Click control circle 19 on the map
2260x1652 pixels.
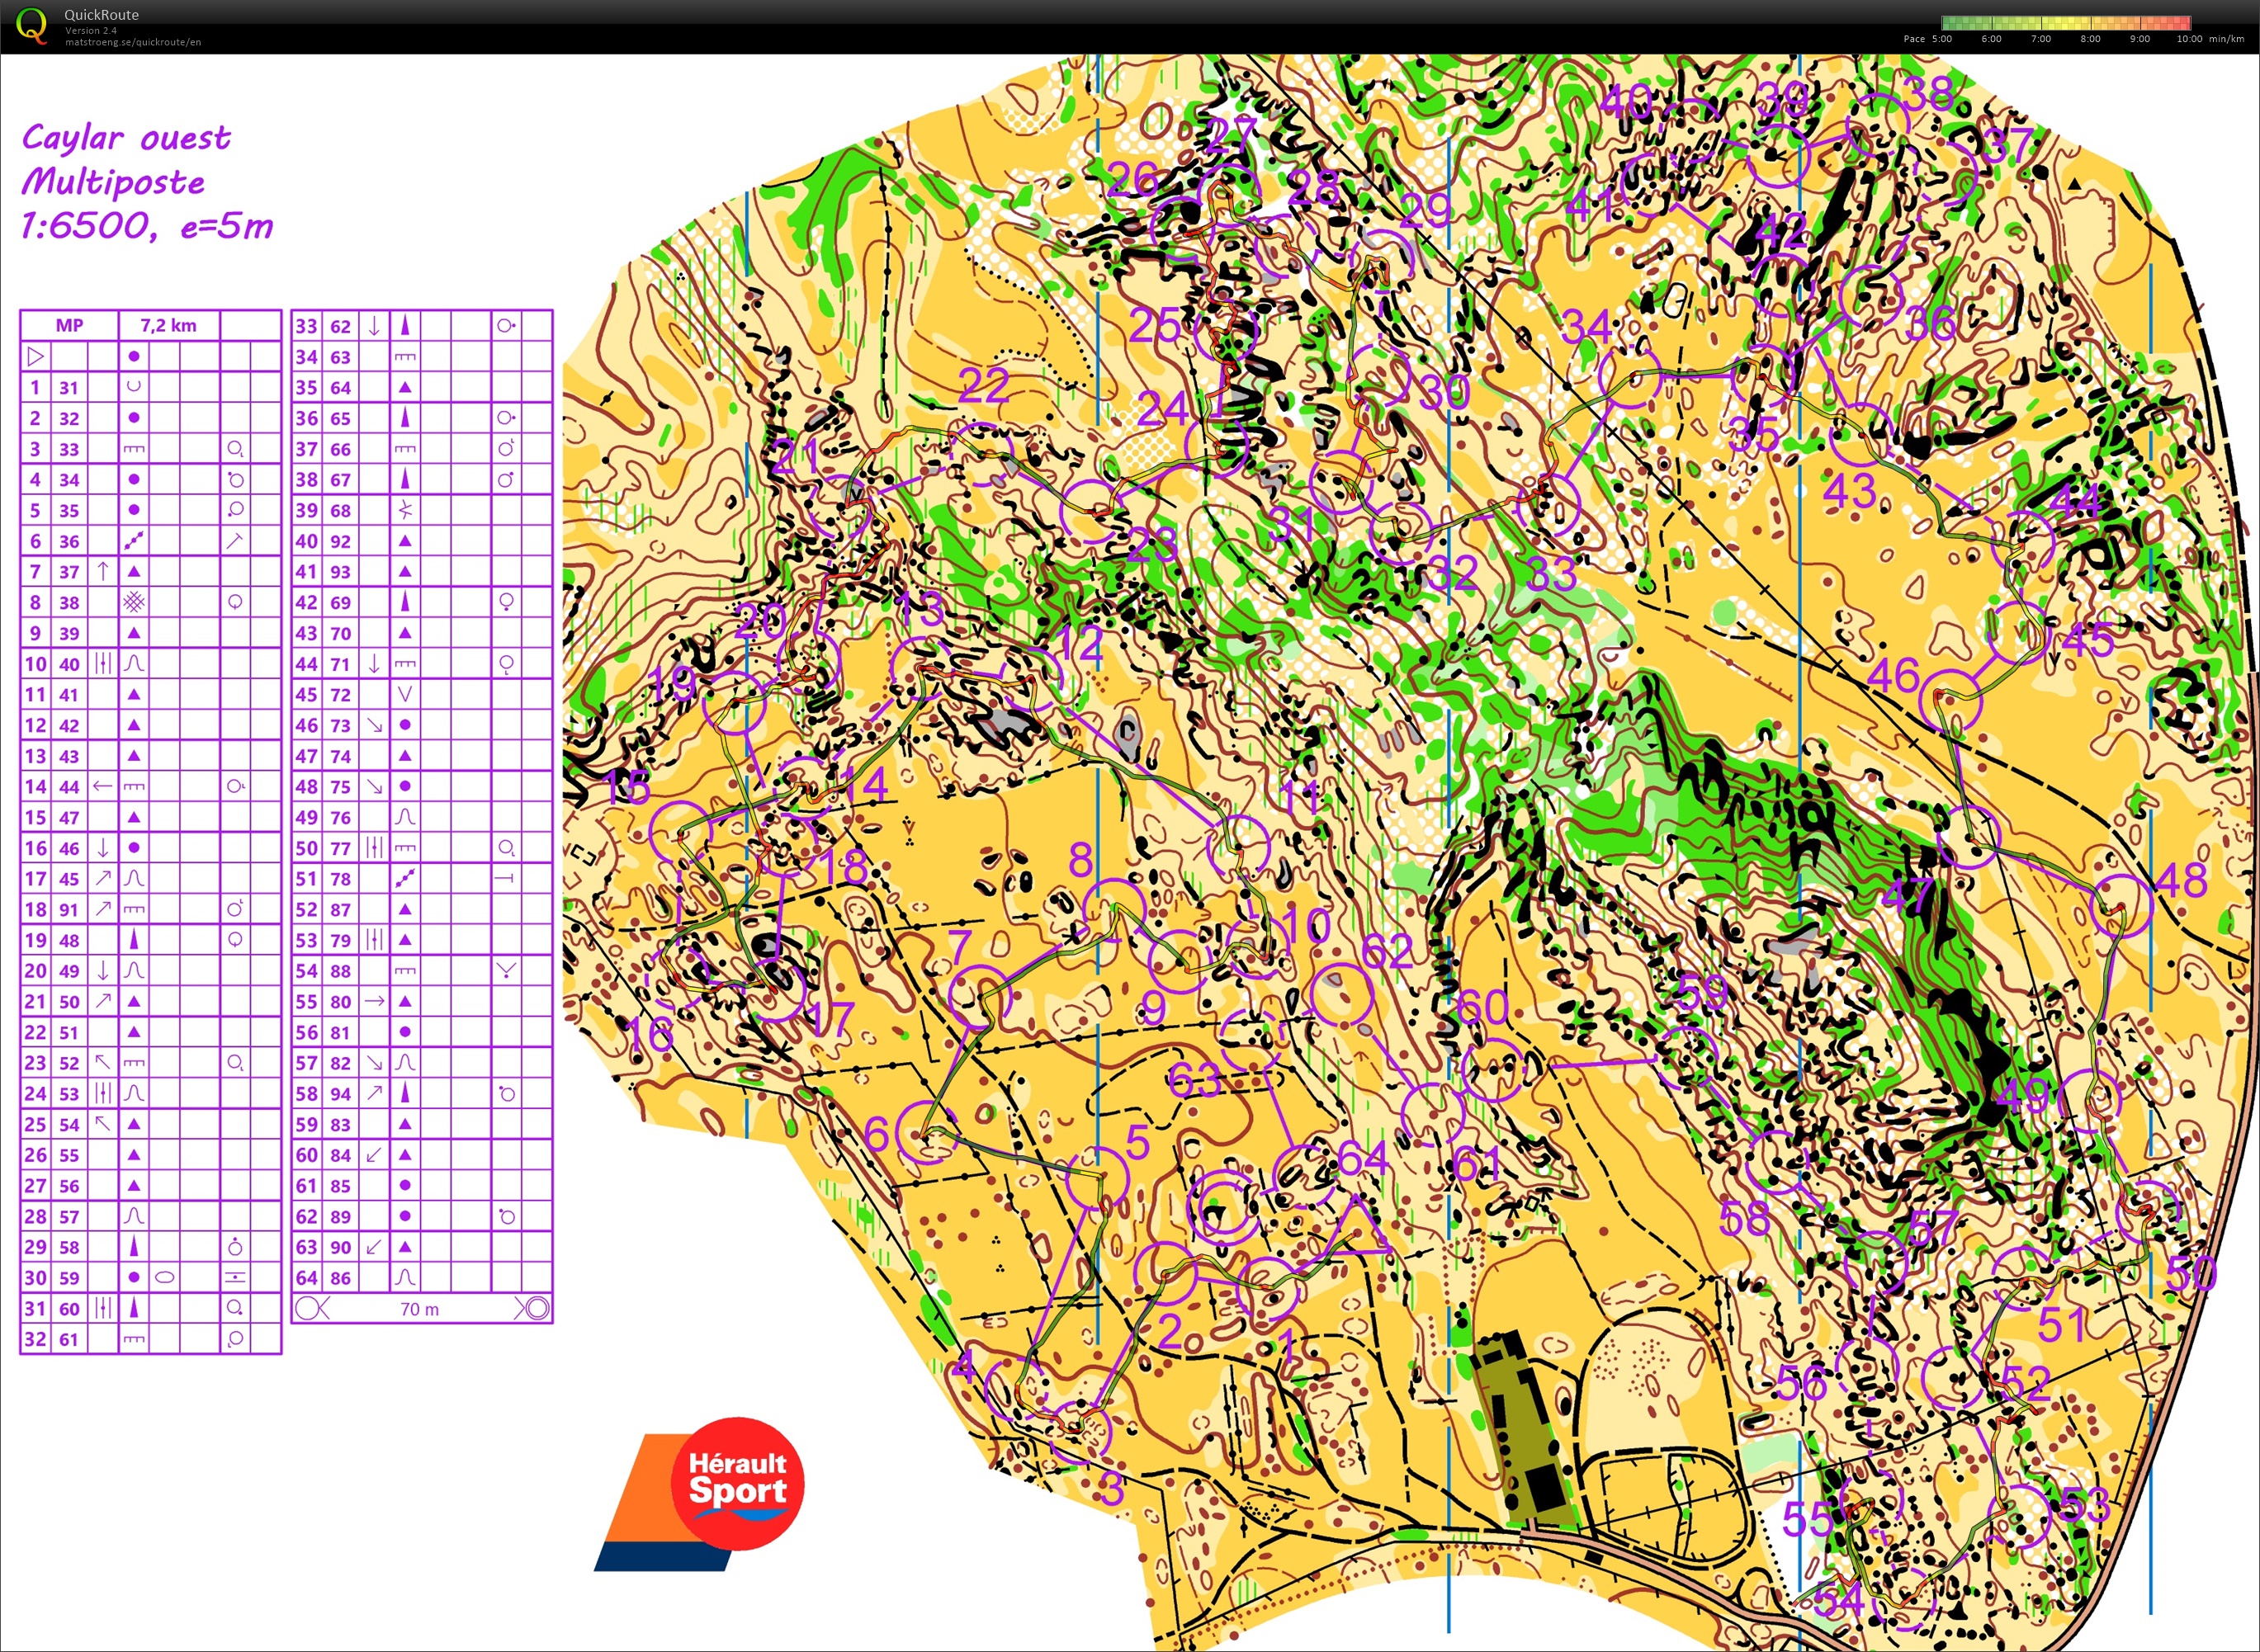733,703
